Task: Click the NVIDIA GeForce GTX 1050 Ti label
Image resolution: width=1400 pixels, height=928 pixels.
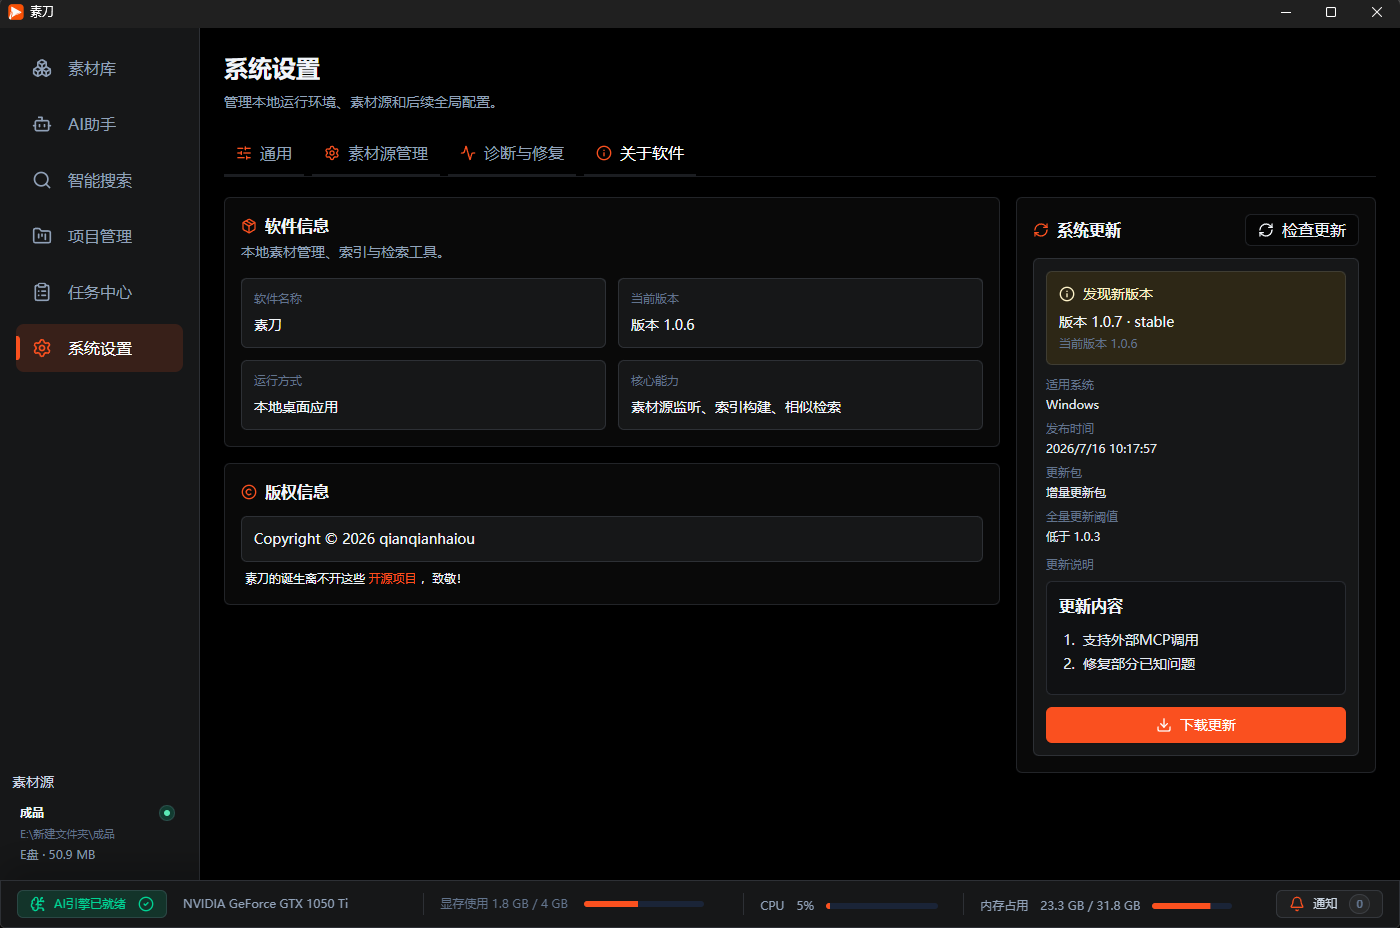Action: 266,904
